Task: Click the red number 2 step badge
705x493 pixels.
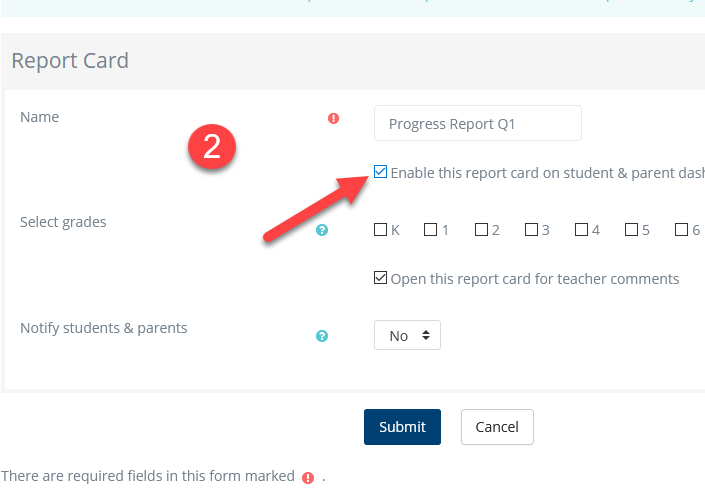Action: [x=211, y=147]
